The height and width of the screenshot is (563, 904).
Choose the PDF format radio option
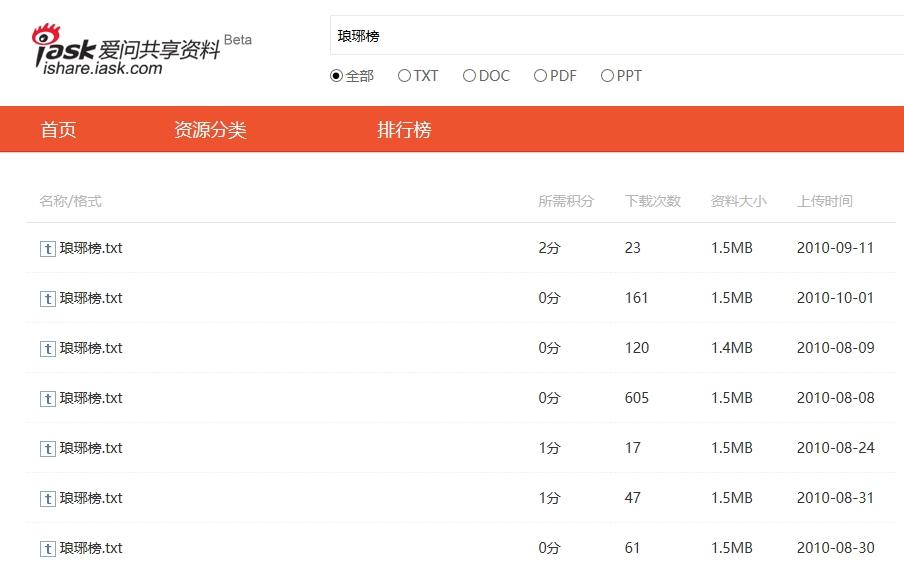(540, 75)
